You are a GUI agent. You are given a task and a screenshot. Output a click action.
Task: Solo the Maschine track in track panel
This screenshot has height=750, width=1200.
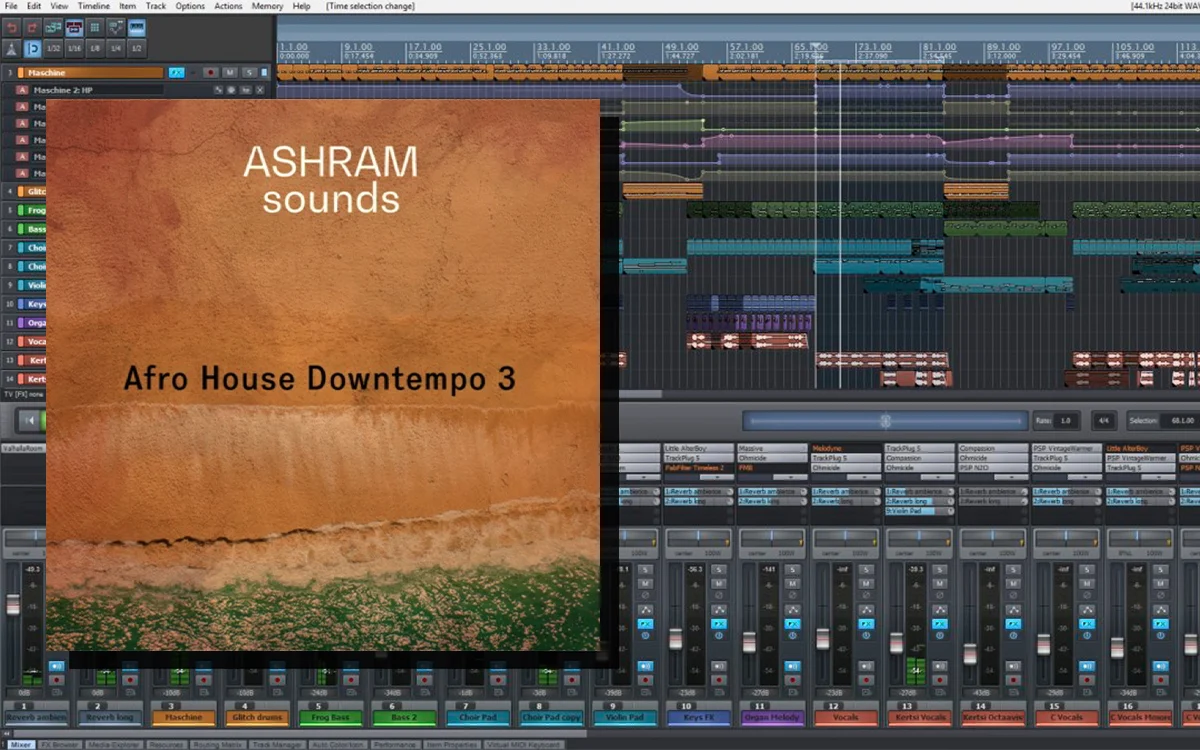coord(249,73)
